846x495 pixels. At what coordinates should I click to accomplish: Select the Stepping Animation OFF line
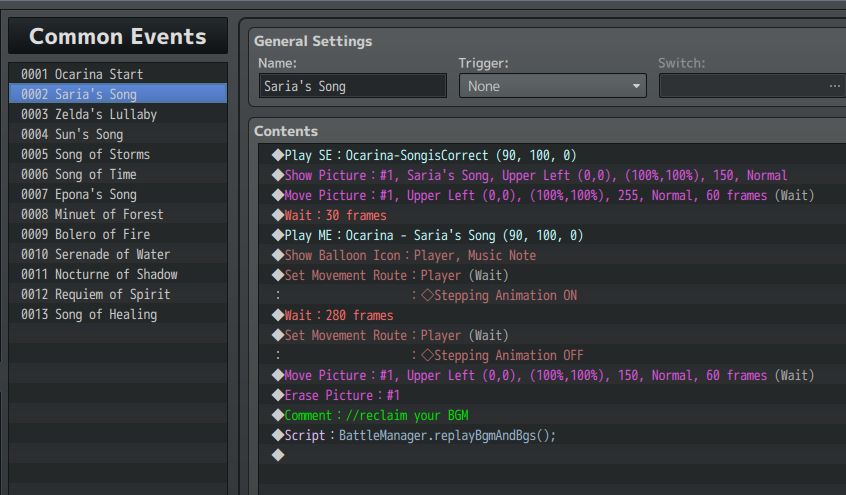pyautogui.click(x=552, y=355)
